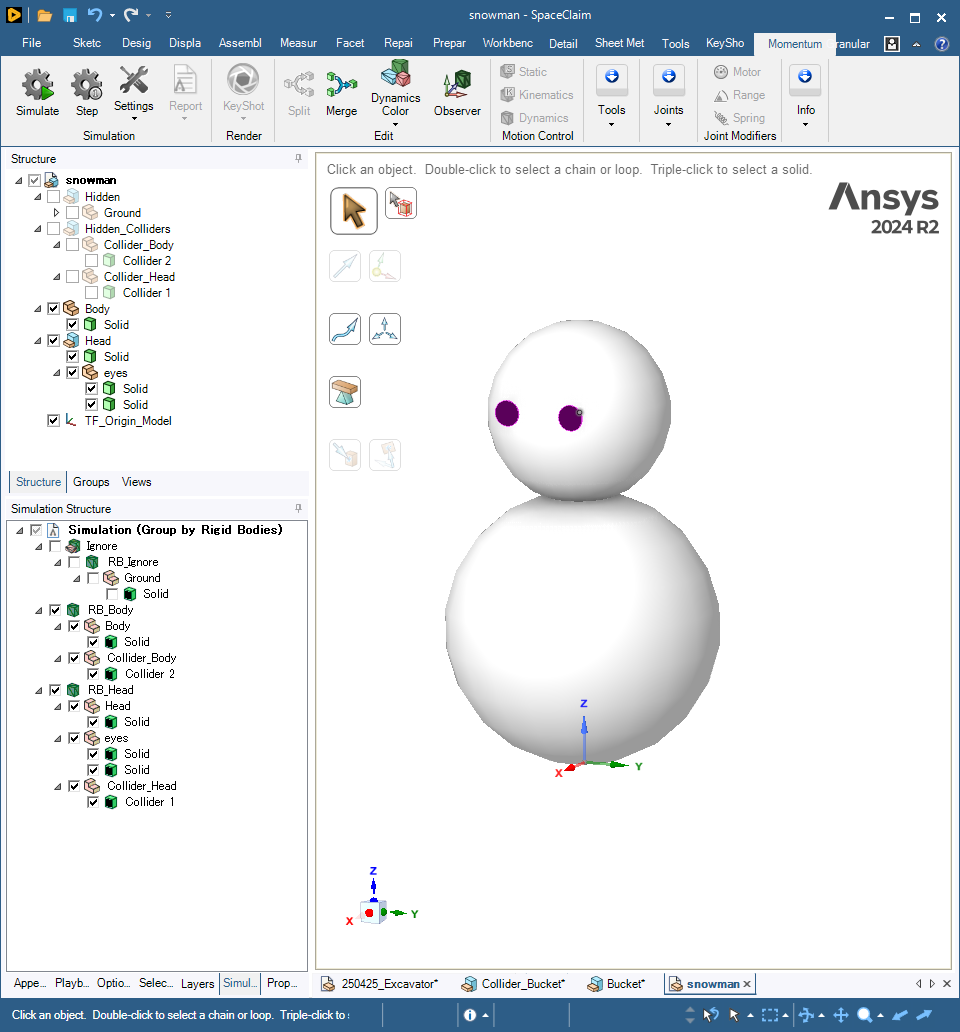
Task: Click the Tools ribbon icon
Action: 611,77
